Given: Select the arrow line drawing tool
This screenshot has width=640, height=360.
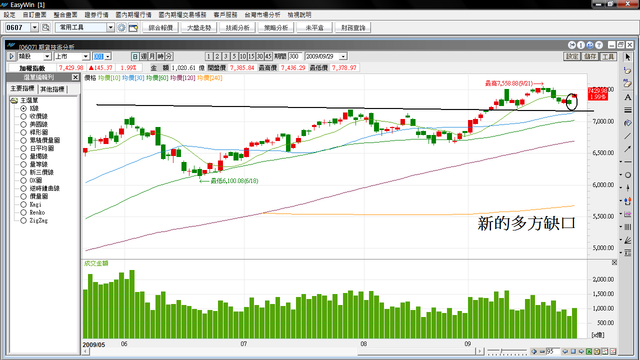Looking at the screenshot, I should pyautogui.click(x=628, y=149).
